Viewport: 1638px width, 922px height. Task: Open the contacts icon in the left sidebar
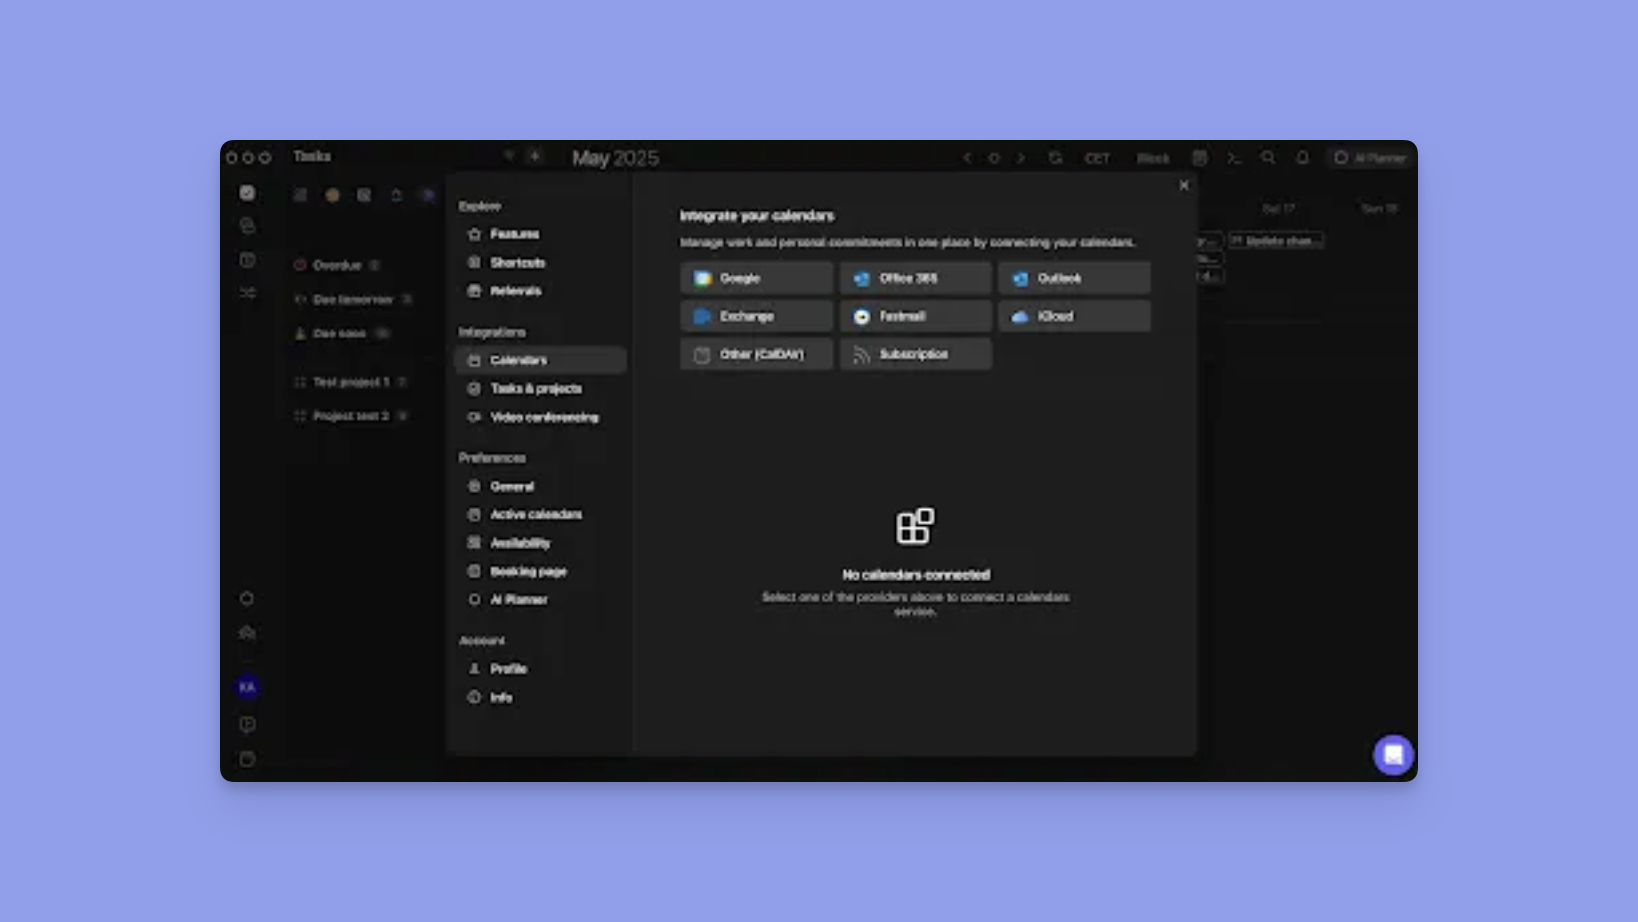pyautogui.click(x=247, y=226)
